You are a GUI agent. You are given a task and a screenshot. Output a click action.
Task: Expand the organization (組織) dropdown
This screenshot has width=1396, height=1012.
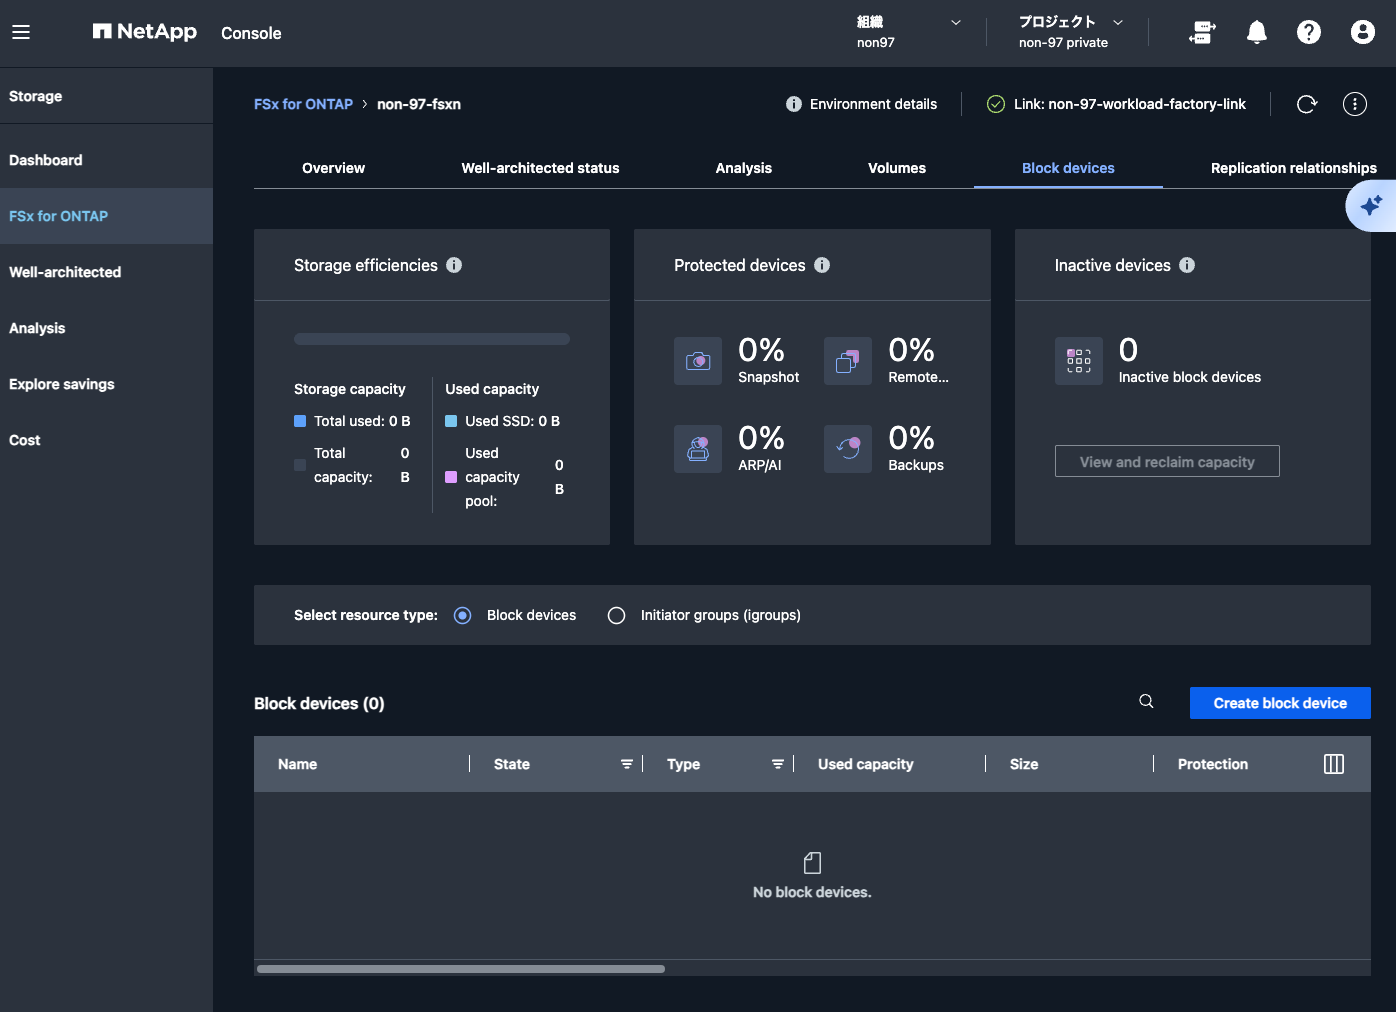(x=909, y=32)
